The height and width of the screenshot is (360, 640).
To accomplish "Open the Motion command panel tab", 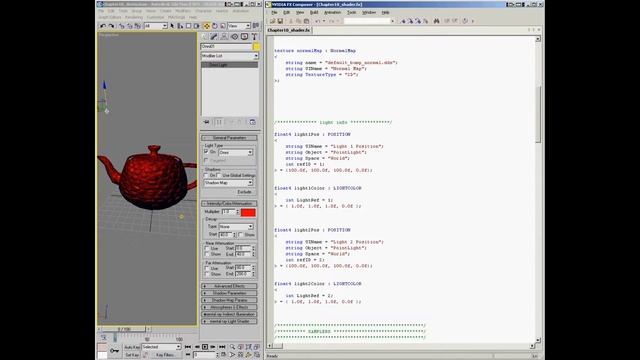I will click(x=234, y=37).
